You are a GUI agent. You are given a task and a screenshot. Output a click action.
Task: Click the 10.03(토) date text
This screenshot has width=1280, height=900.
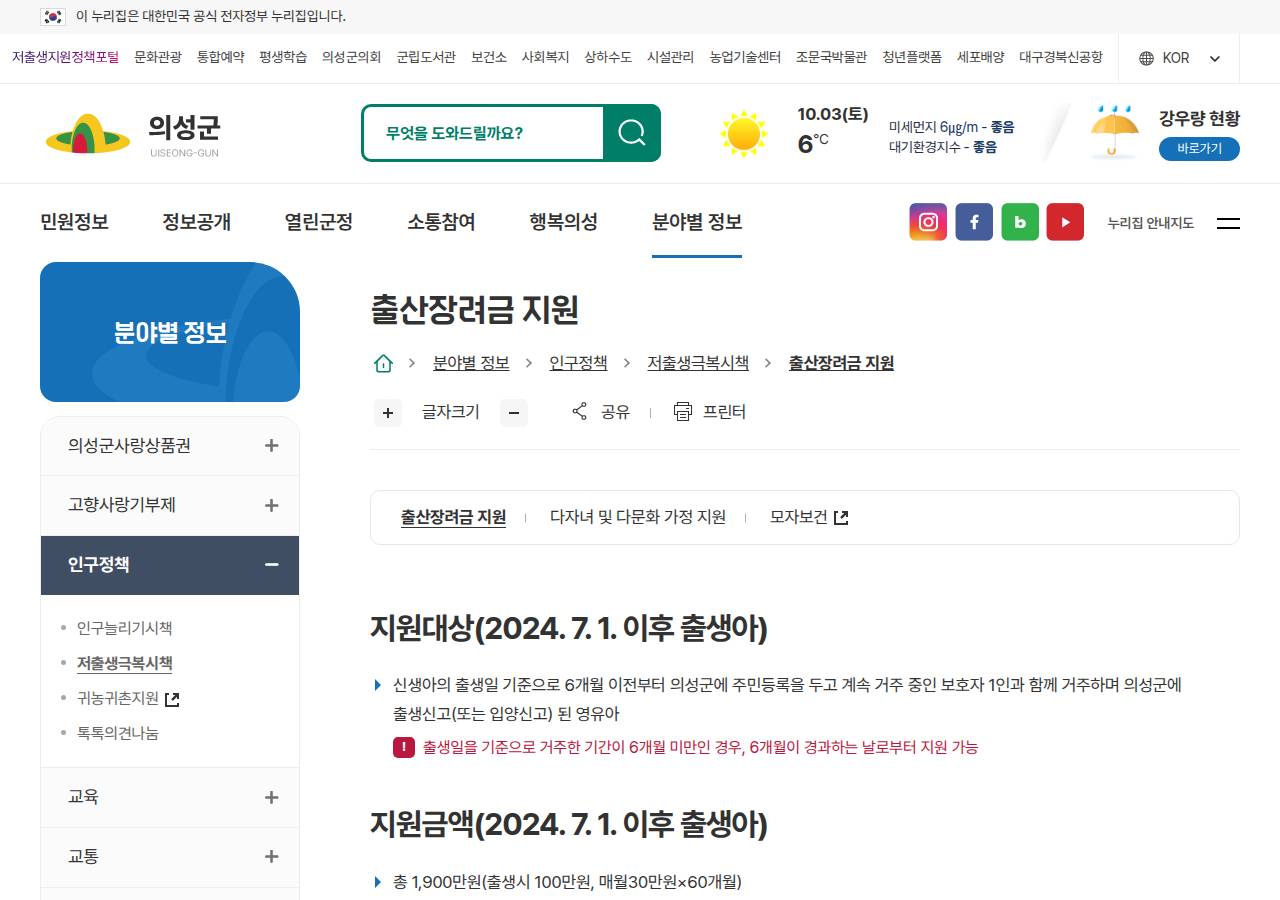832,114
